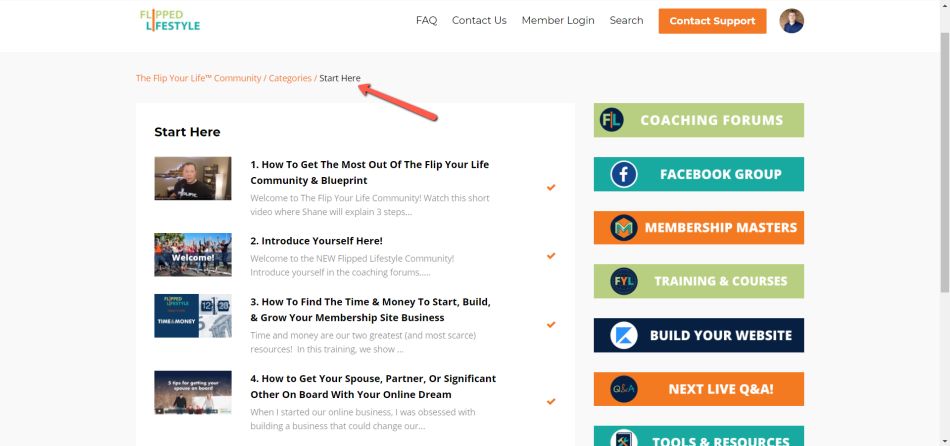Click description 'Time and money are our two greatest'

[363, 342]
